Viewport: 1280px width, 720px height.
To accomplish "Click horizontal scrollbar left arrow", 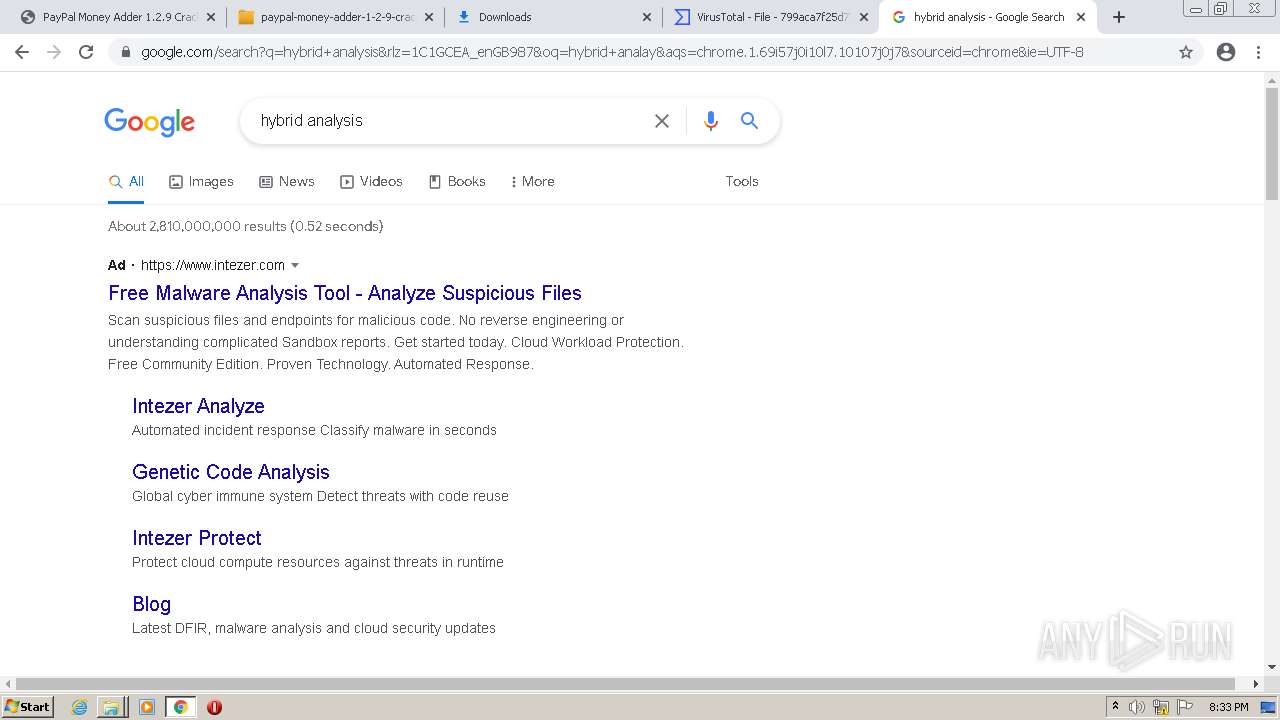I will 8,684.
